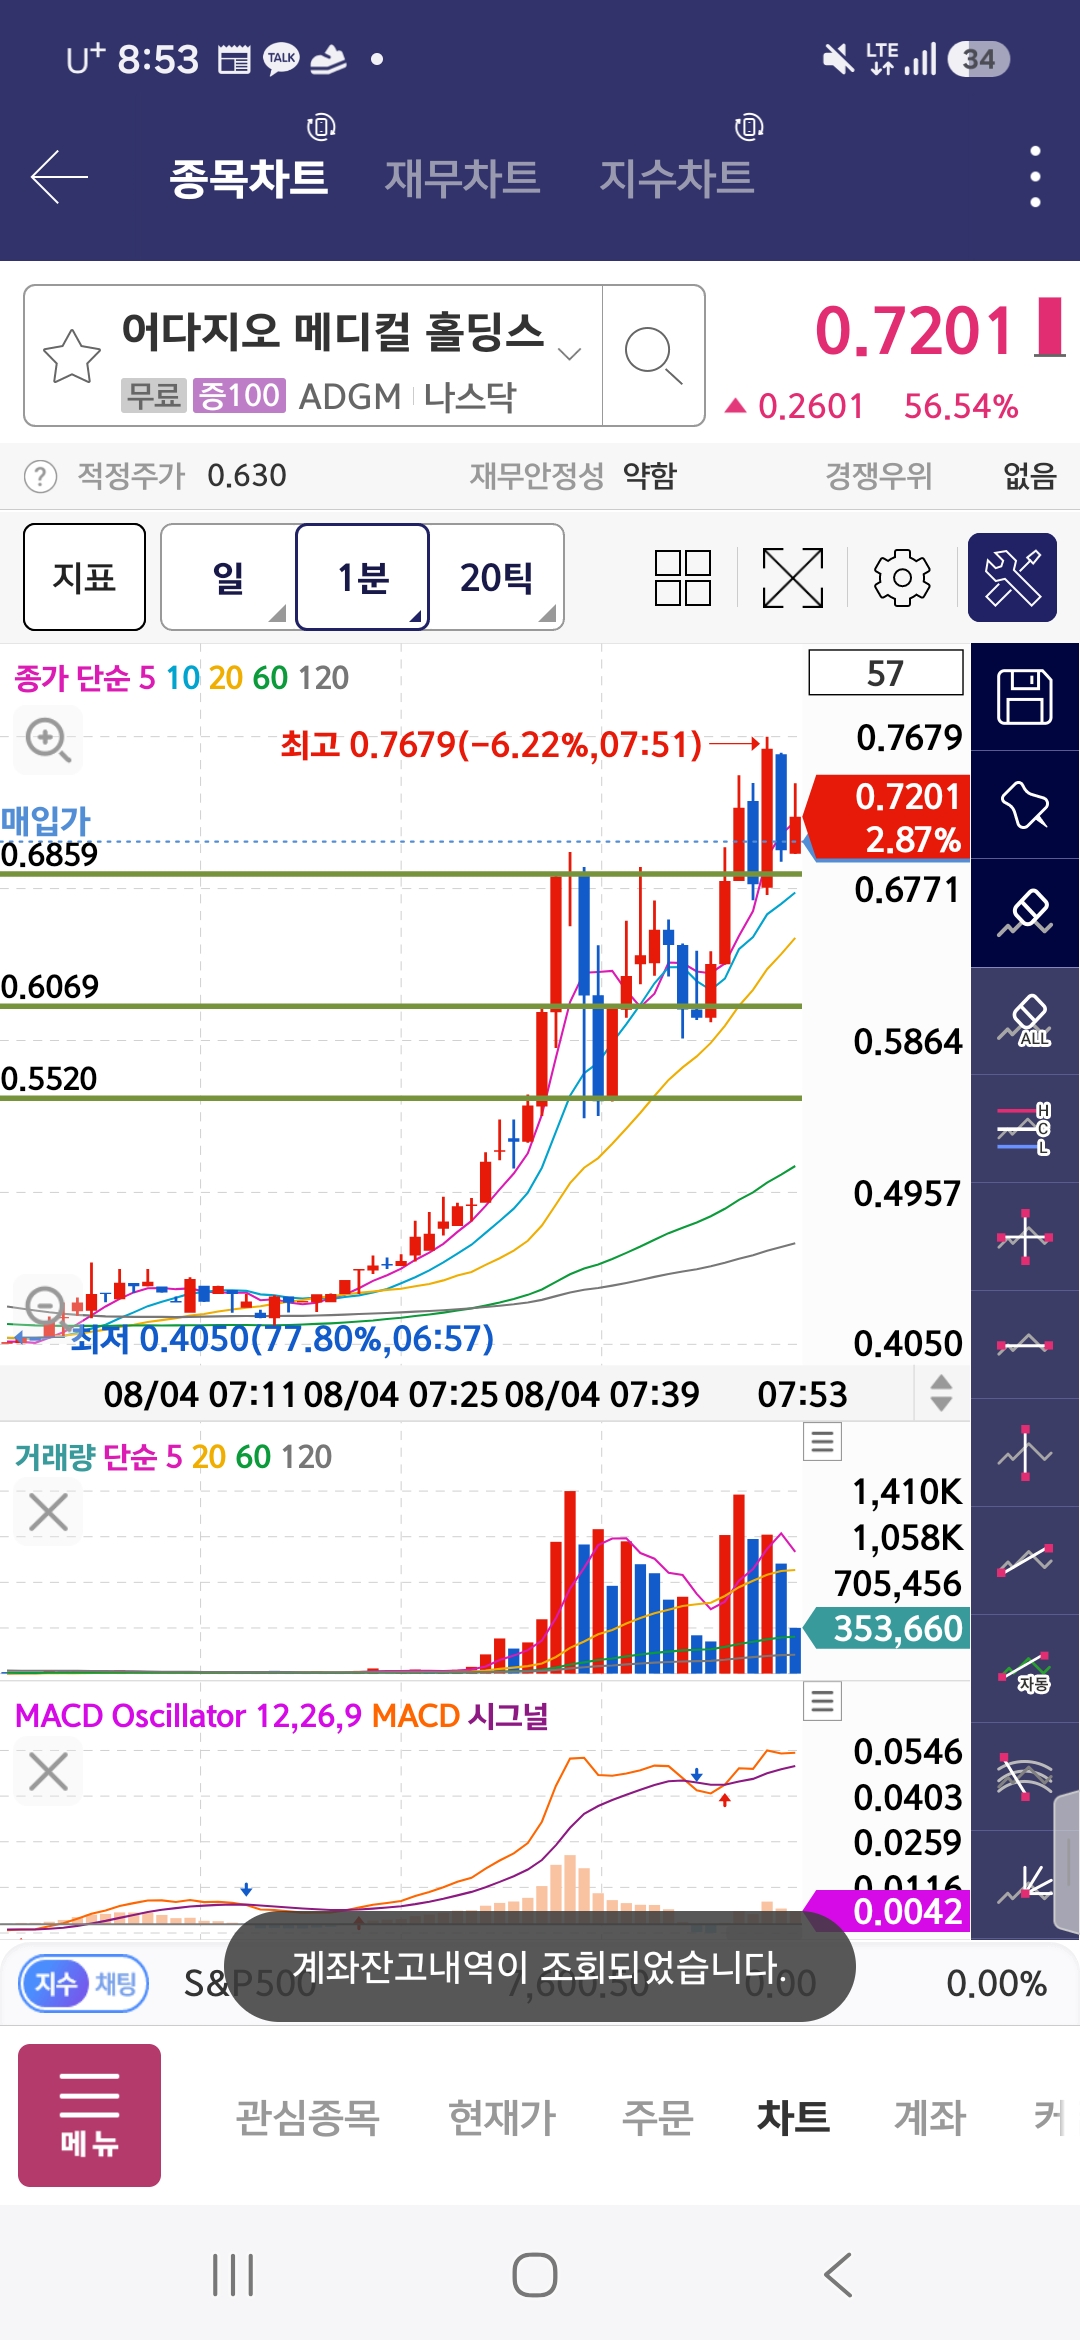Select the eraser with the tag icon
This screenshot has width=1080, height=2340.
pos(1025,805)
